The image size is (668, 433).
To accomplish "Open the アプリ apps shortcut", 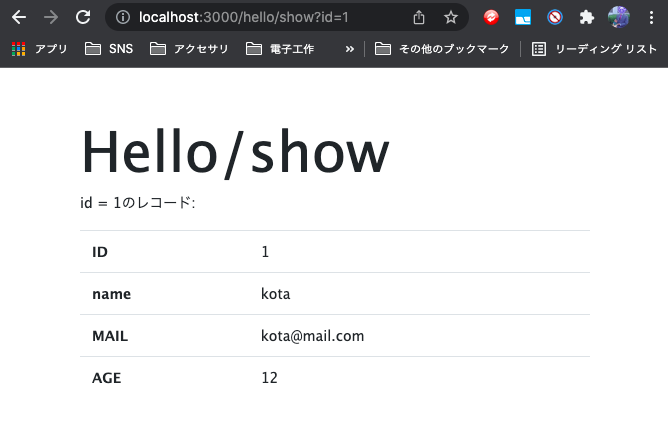I will 39,49.
